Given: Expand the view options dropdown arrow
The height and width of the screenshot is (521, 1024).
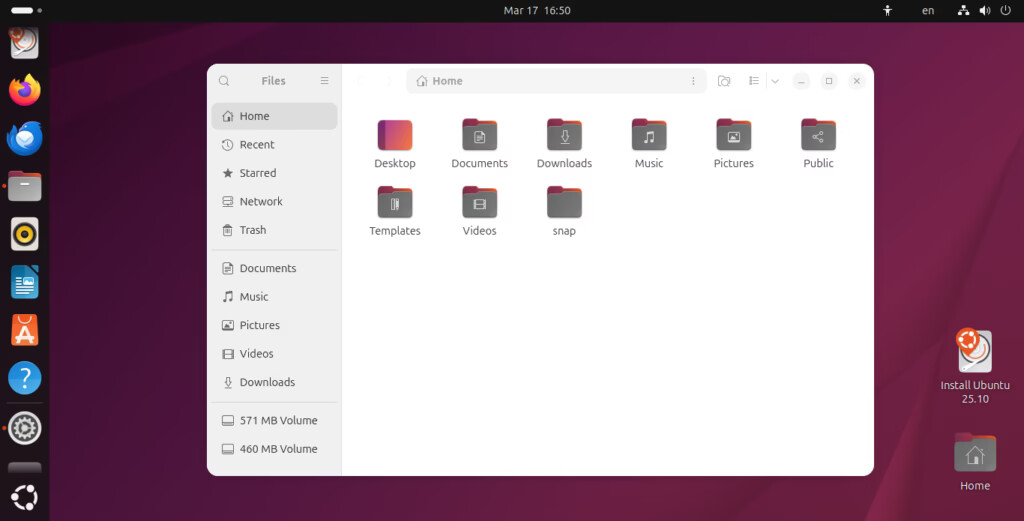Looking at the screenshot, I should pyautogui.click(x=775, y=81).
